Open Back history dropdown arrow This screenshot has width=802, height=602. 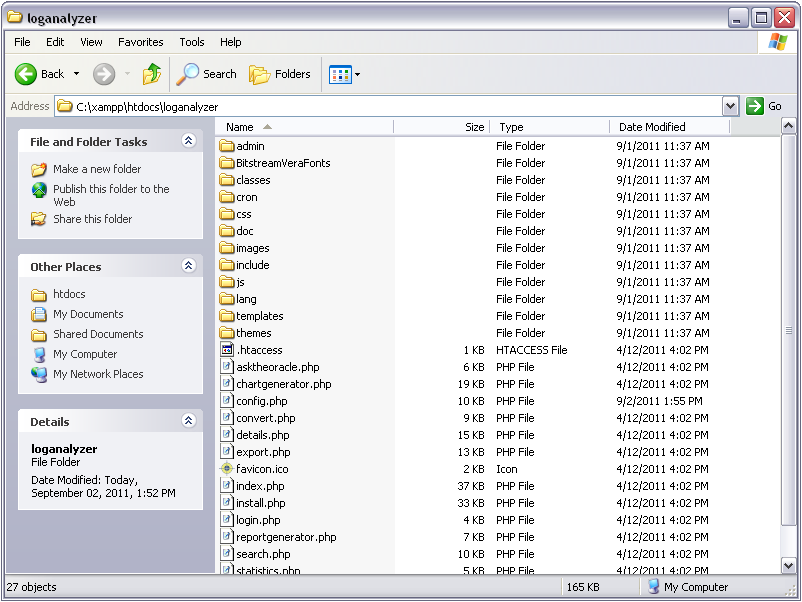tap(76, 74)
